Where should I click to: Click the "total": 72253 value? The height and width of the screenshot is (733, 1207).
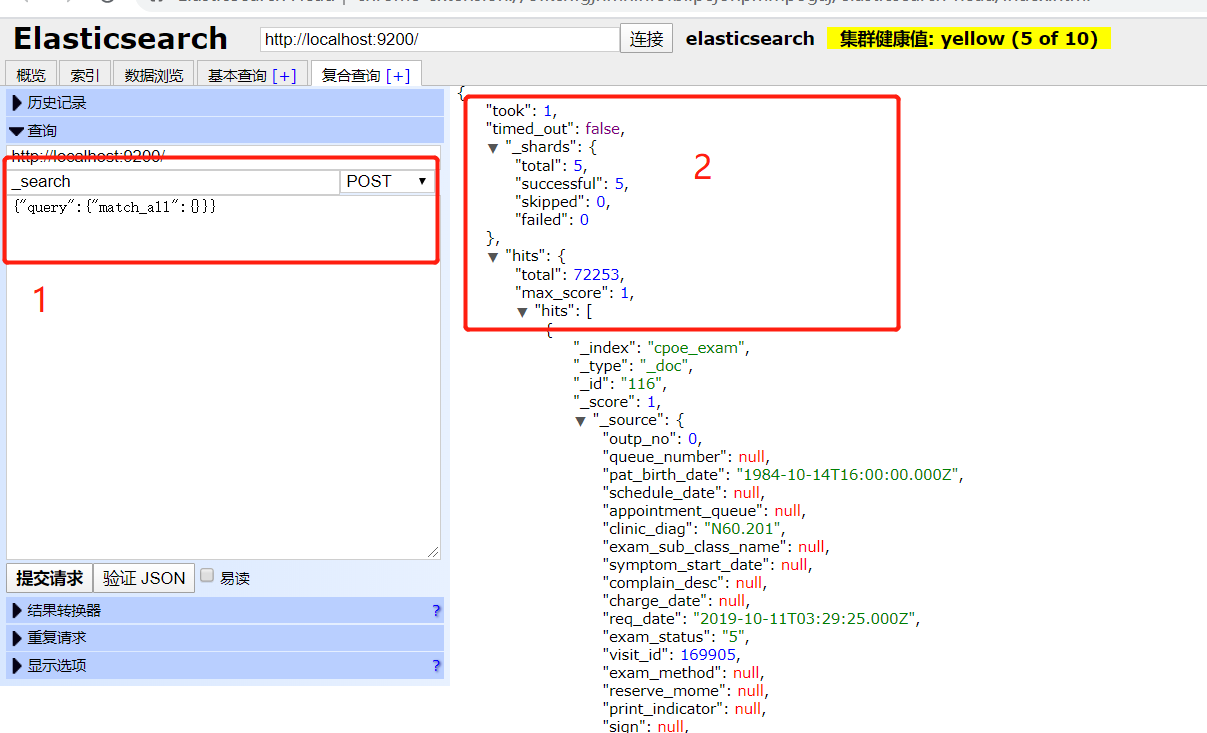[599, 274]
